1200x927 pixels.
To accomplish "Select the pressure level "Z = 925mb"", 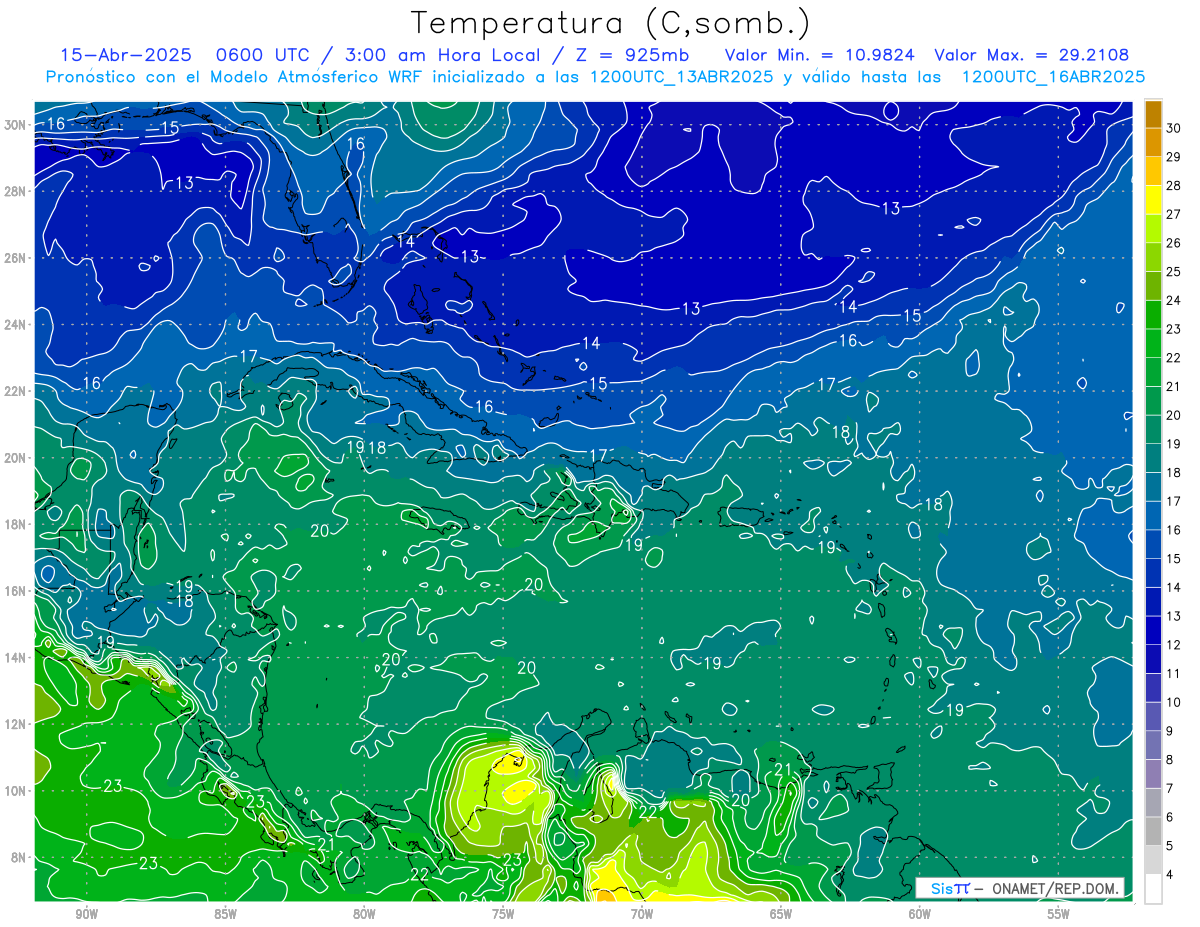I will pos(630,55).
